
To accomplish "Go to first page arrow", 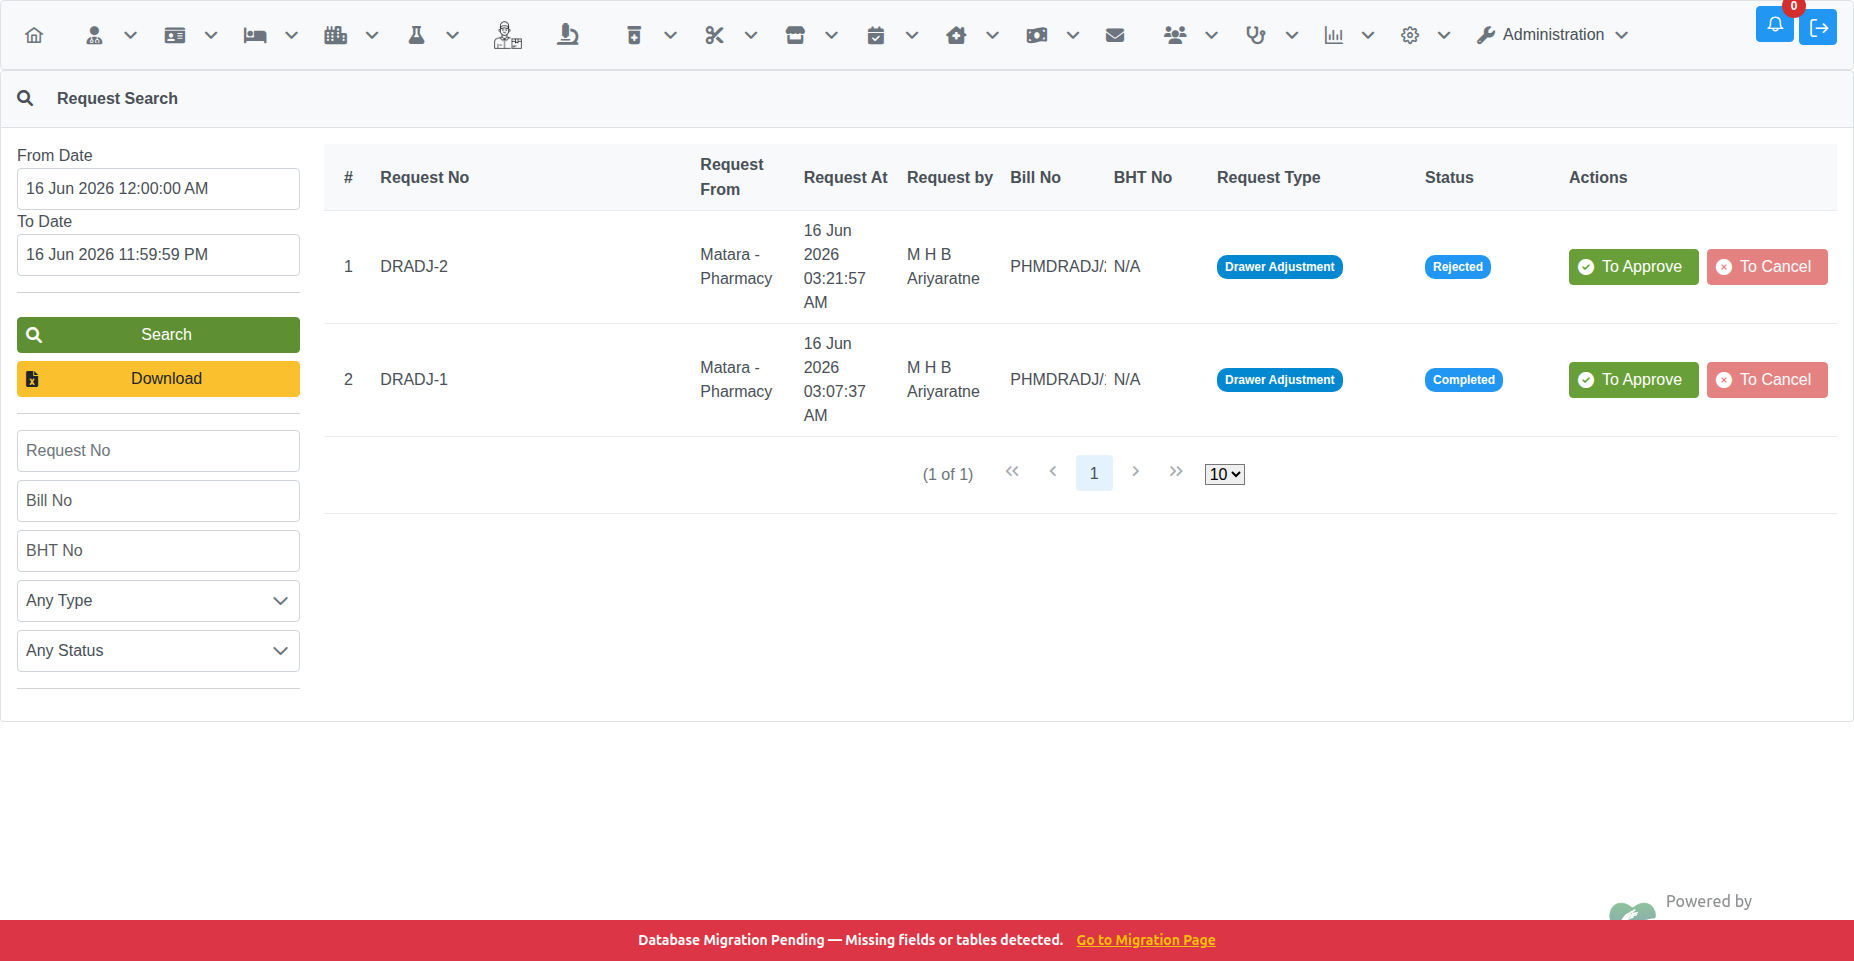I will (x=1012, y=471).
